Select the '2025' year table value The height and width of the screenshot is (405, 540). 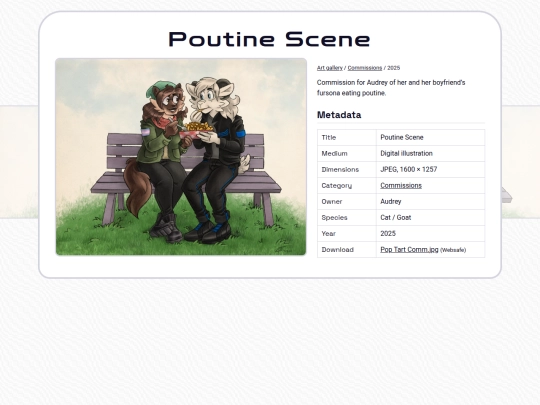[388, 233]
